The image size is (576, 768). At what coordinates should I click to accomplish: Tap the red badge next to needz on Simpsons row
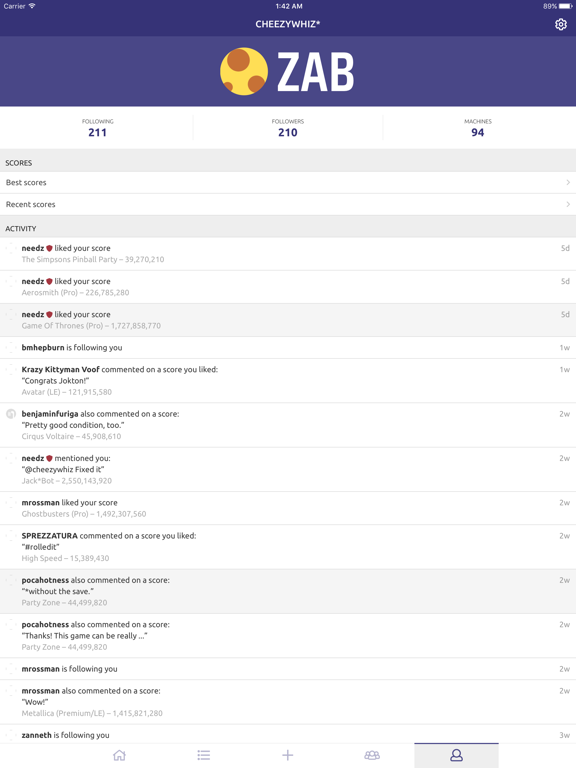pyautogui.click(x=49, y=248)
